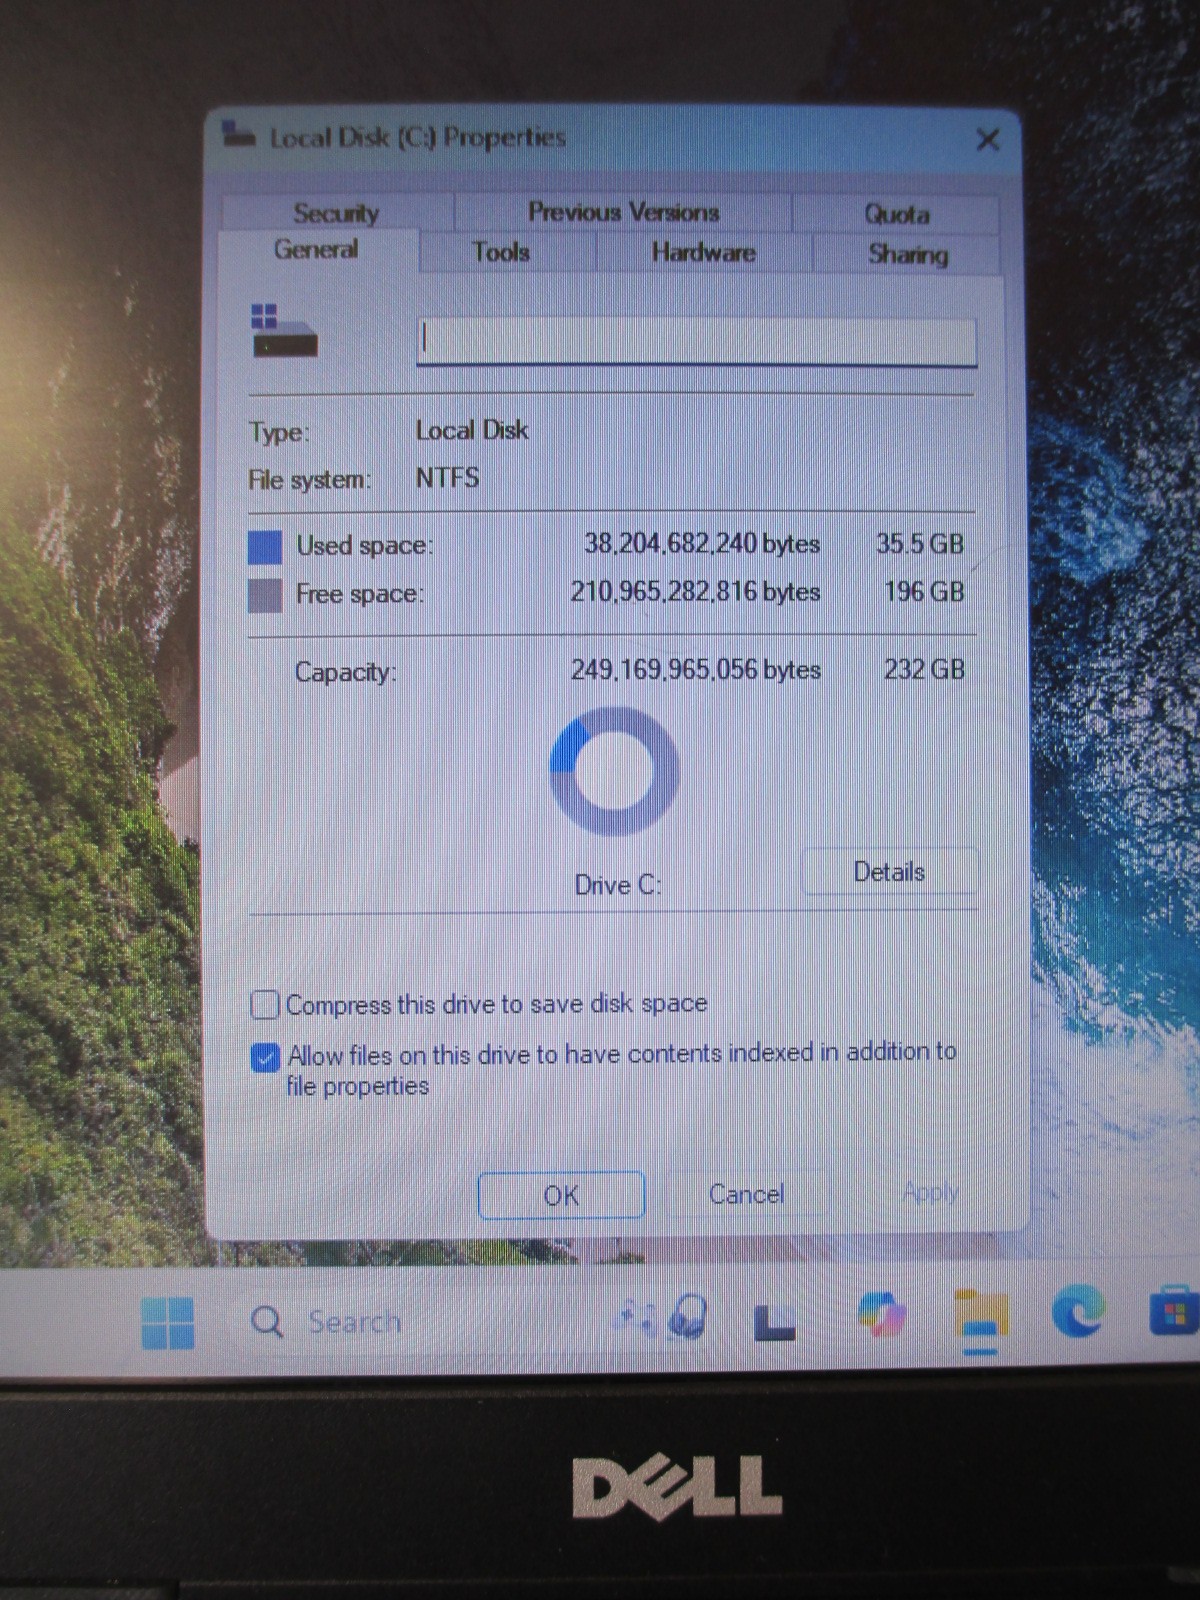Click the '232 GB' capacity text

[924, 669]
